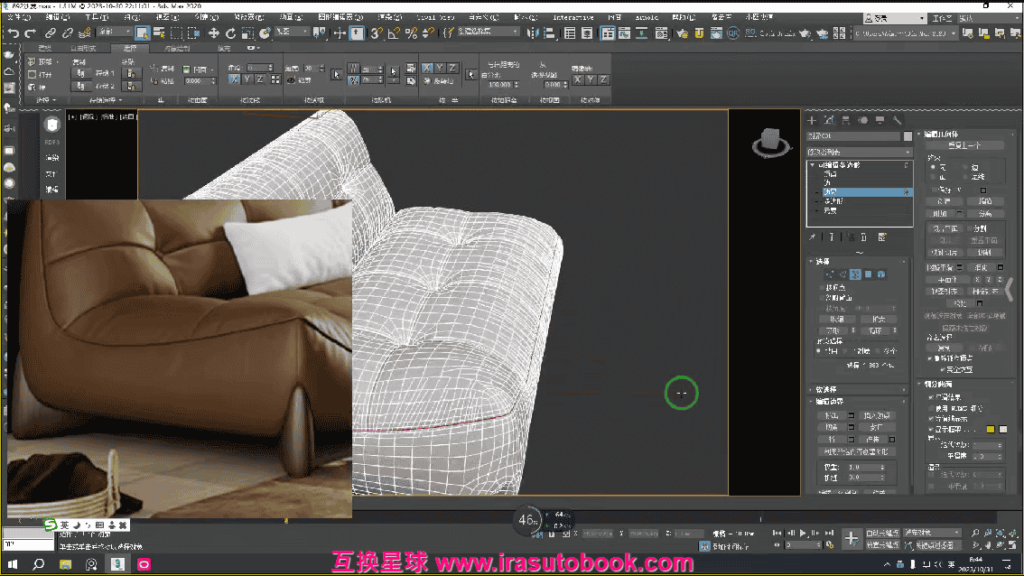Viewport: 1024px width, 576px height.
Task: Open the Hierarchy command panel tab
Action: tap(846, 120)
